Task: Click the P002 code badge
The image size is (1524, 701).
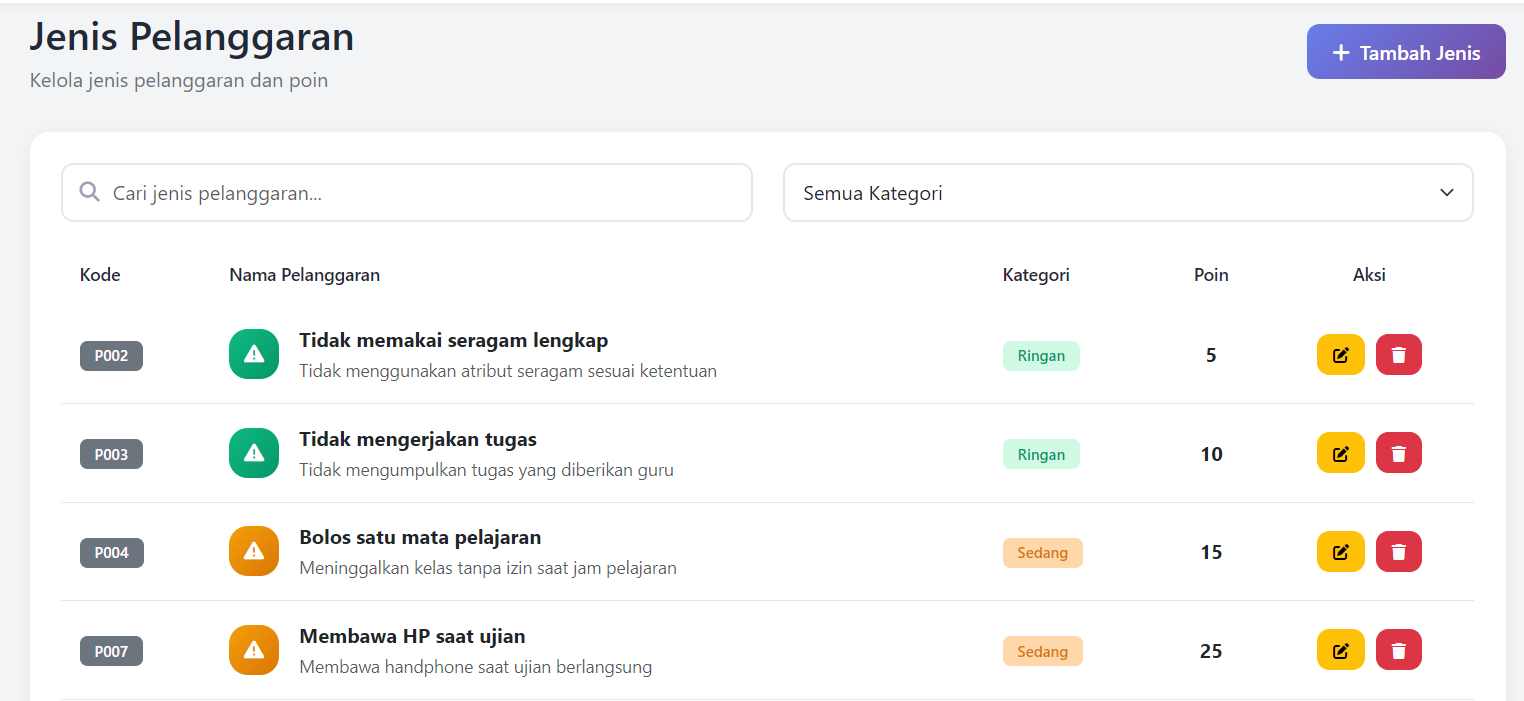Action: pos(111,356)
